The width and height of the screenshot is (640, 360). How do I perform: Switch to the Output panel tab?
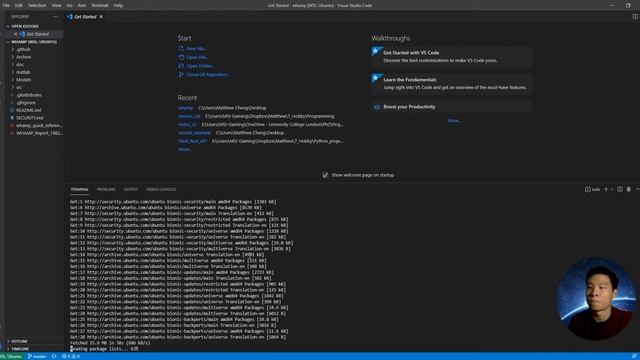pyautogui.click(x=131, y=189)
